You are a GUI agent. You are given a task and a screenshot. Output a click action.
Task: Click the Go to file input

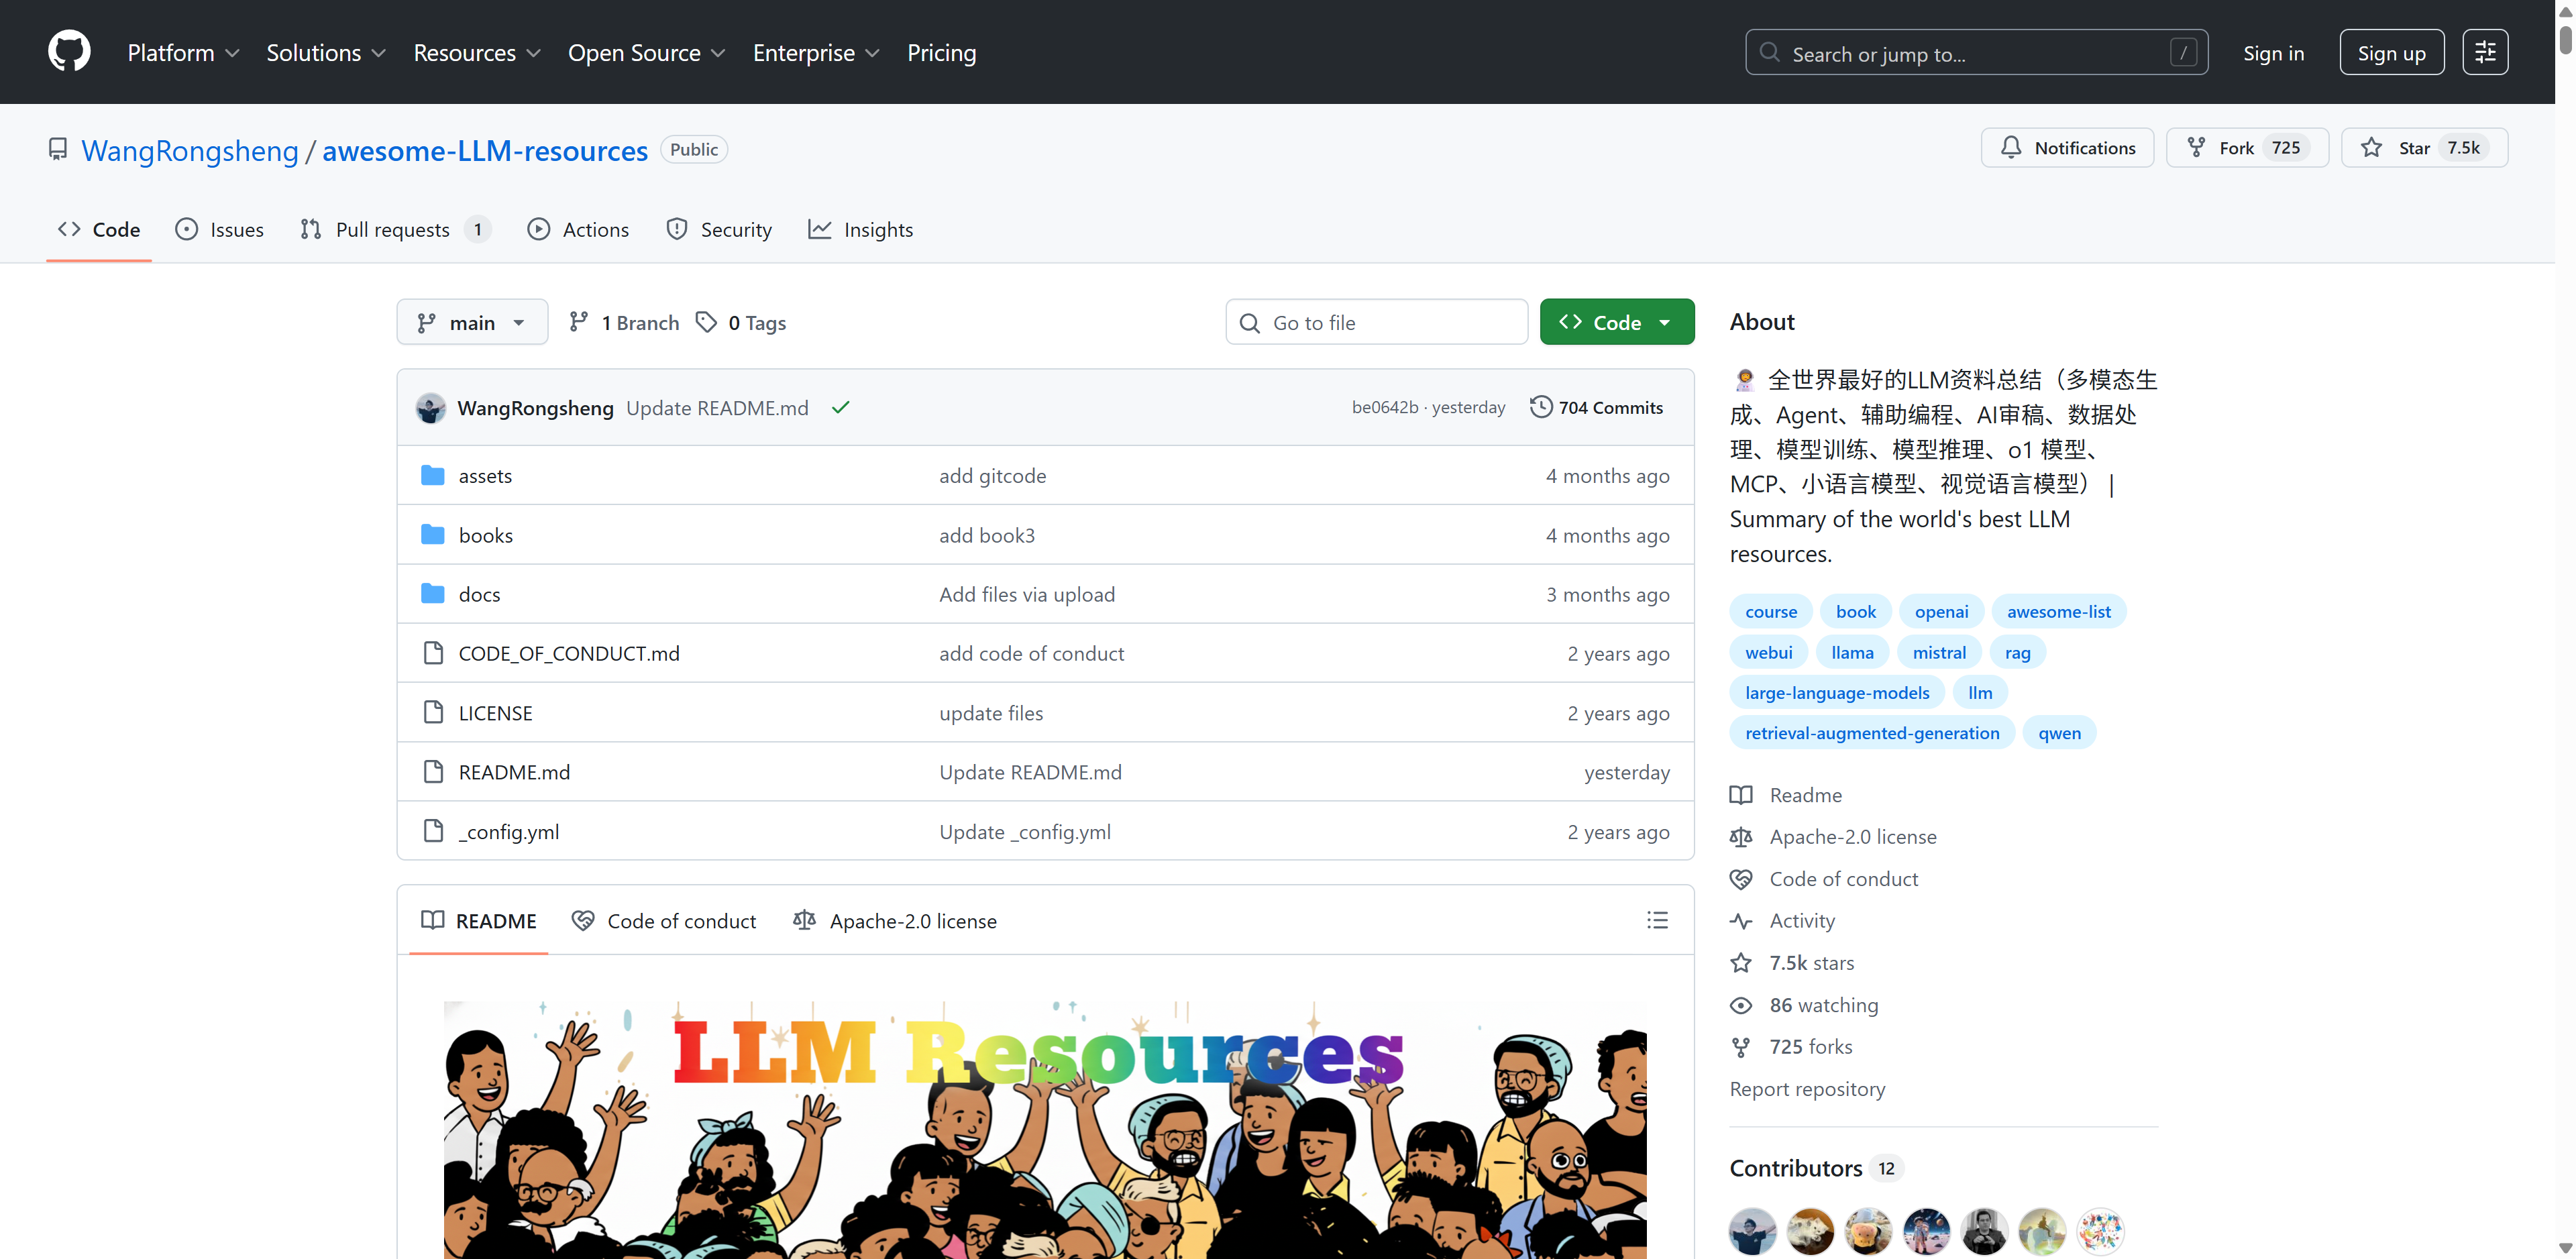(1376, 322)
